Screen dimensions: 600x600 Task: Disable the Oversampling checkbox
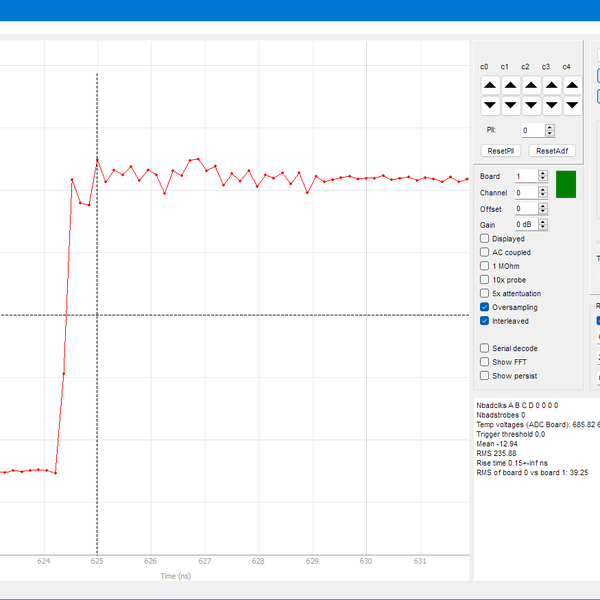click(x=485, y=307)
